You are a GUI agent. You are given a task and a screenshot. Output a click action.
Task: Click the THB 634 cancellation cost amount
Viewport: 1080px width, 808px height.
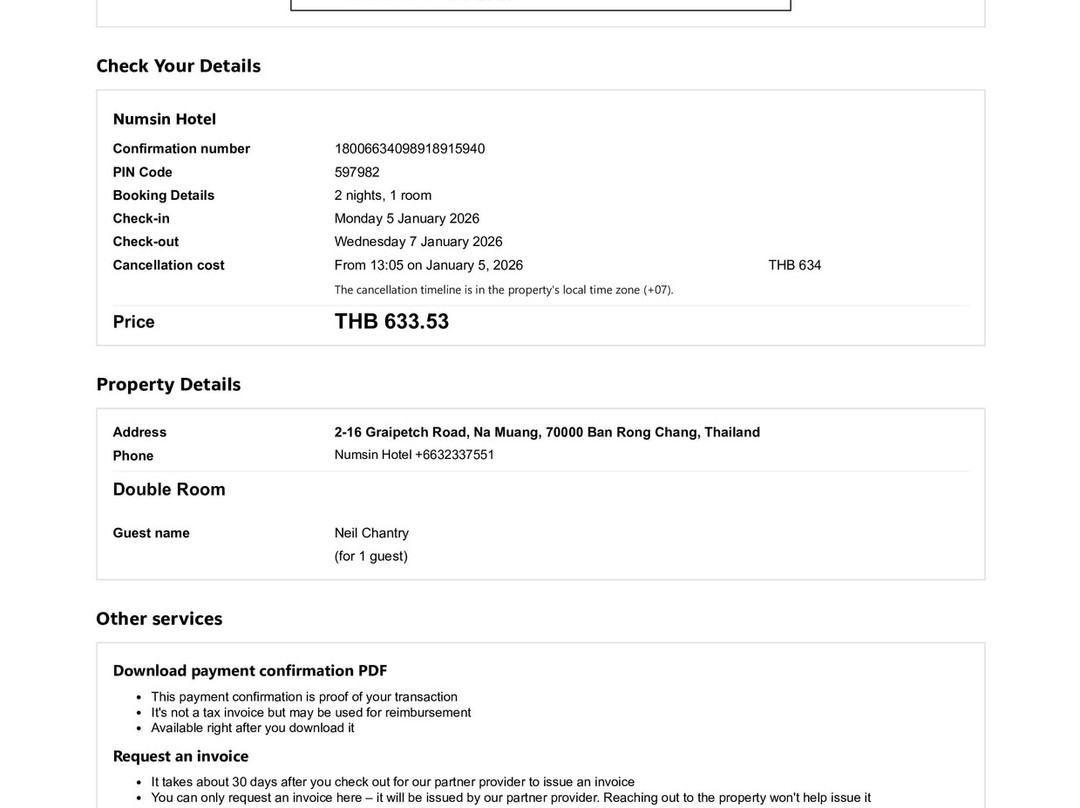(795, 265)
